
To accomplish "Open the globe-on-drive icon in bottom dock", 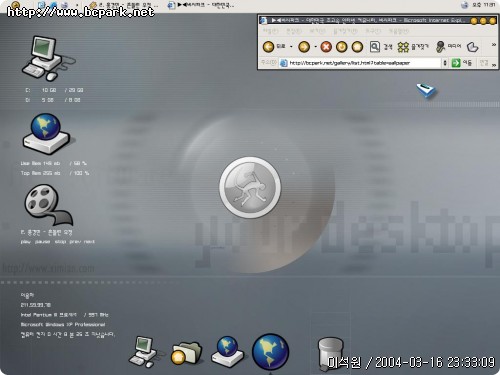I will pyautogui.click(x=228, y=352).
